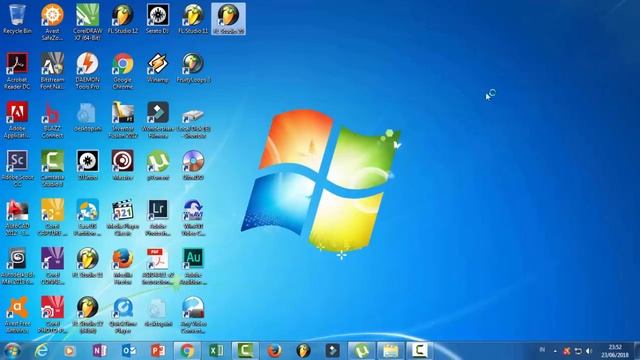Launch the Bitstream Font Navigator shortcut
Viewport: 640px width, 360px height.
[52, 71]
